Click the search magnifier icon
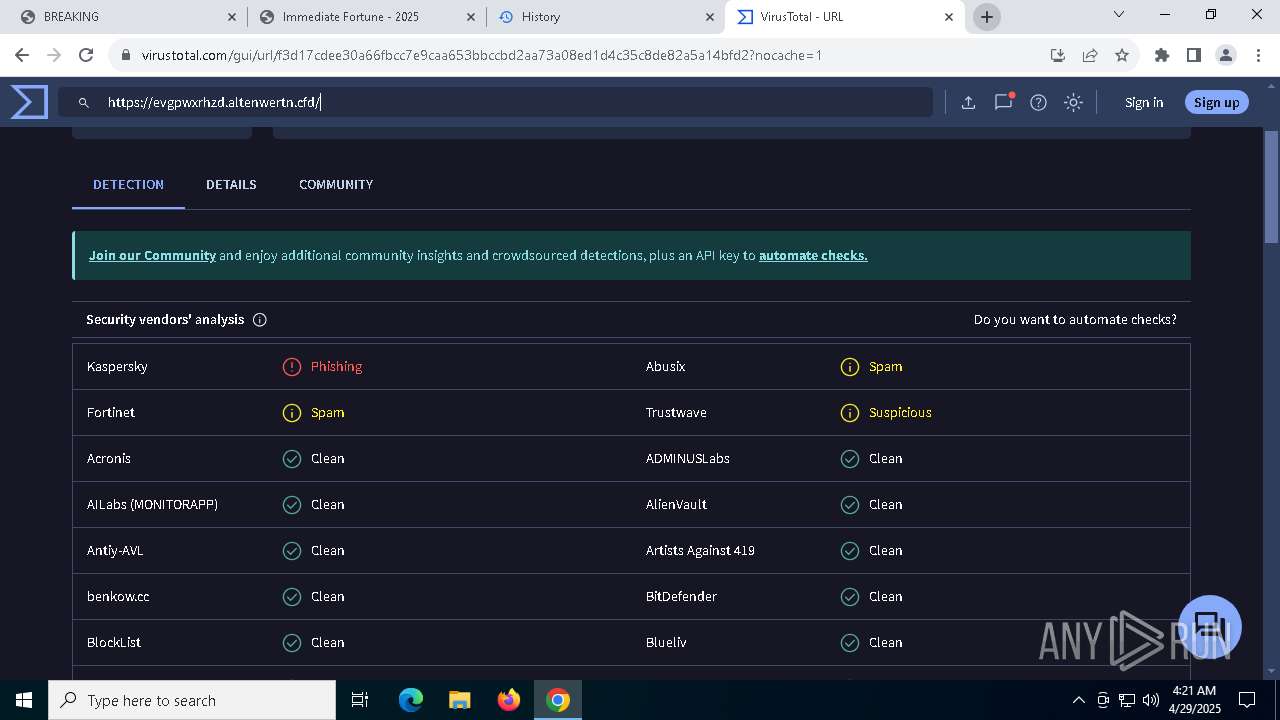The width and height of the screenshot is (1280, 720). pos(84,102)
